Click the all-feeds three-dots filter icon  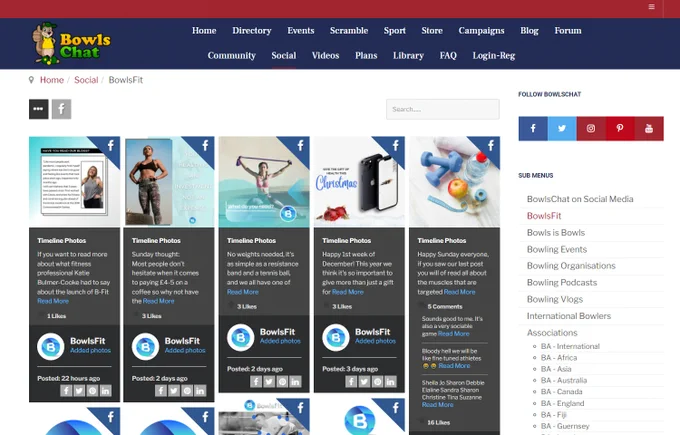(39, 109)
